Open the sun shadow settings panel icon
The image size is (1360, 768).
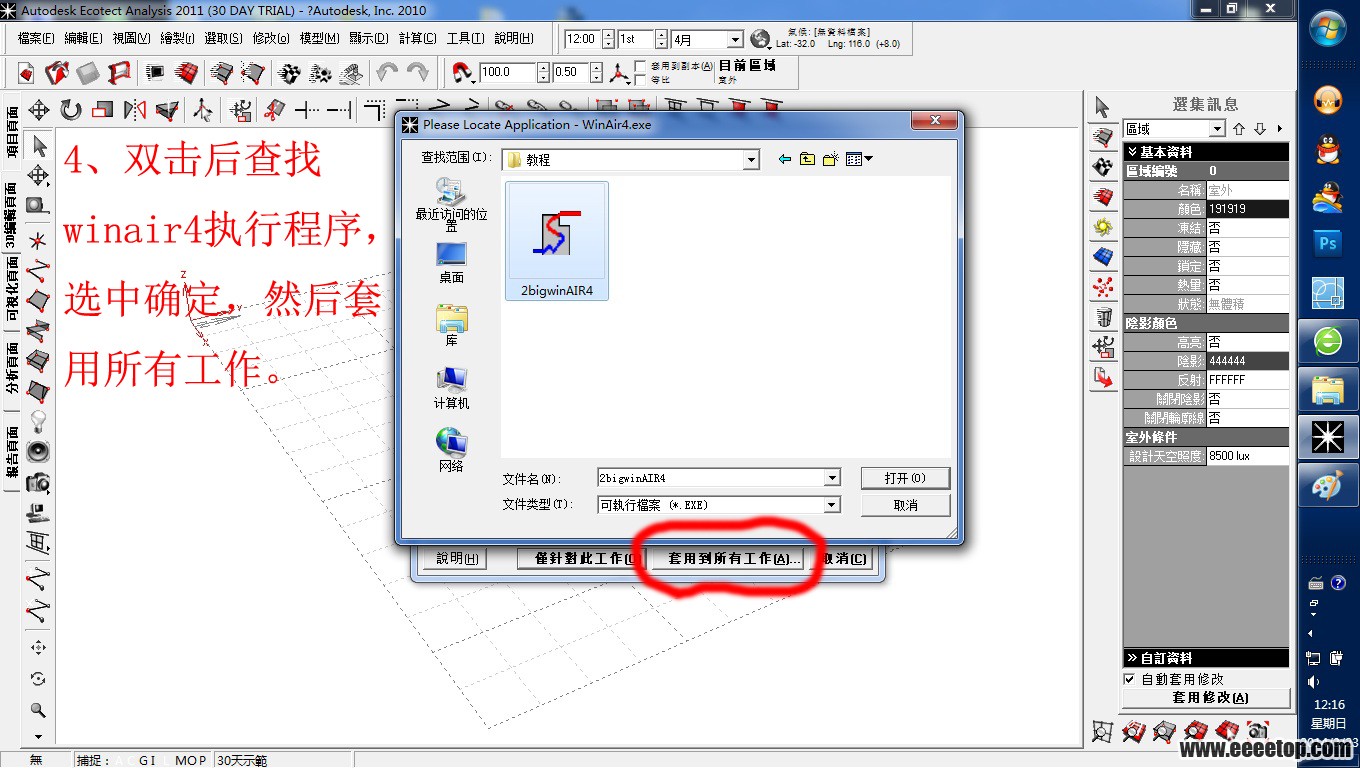pos(1103,227)
